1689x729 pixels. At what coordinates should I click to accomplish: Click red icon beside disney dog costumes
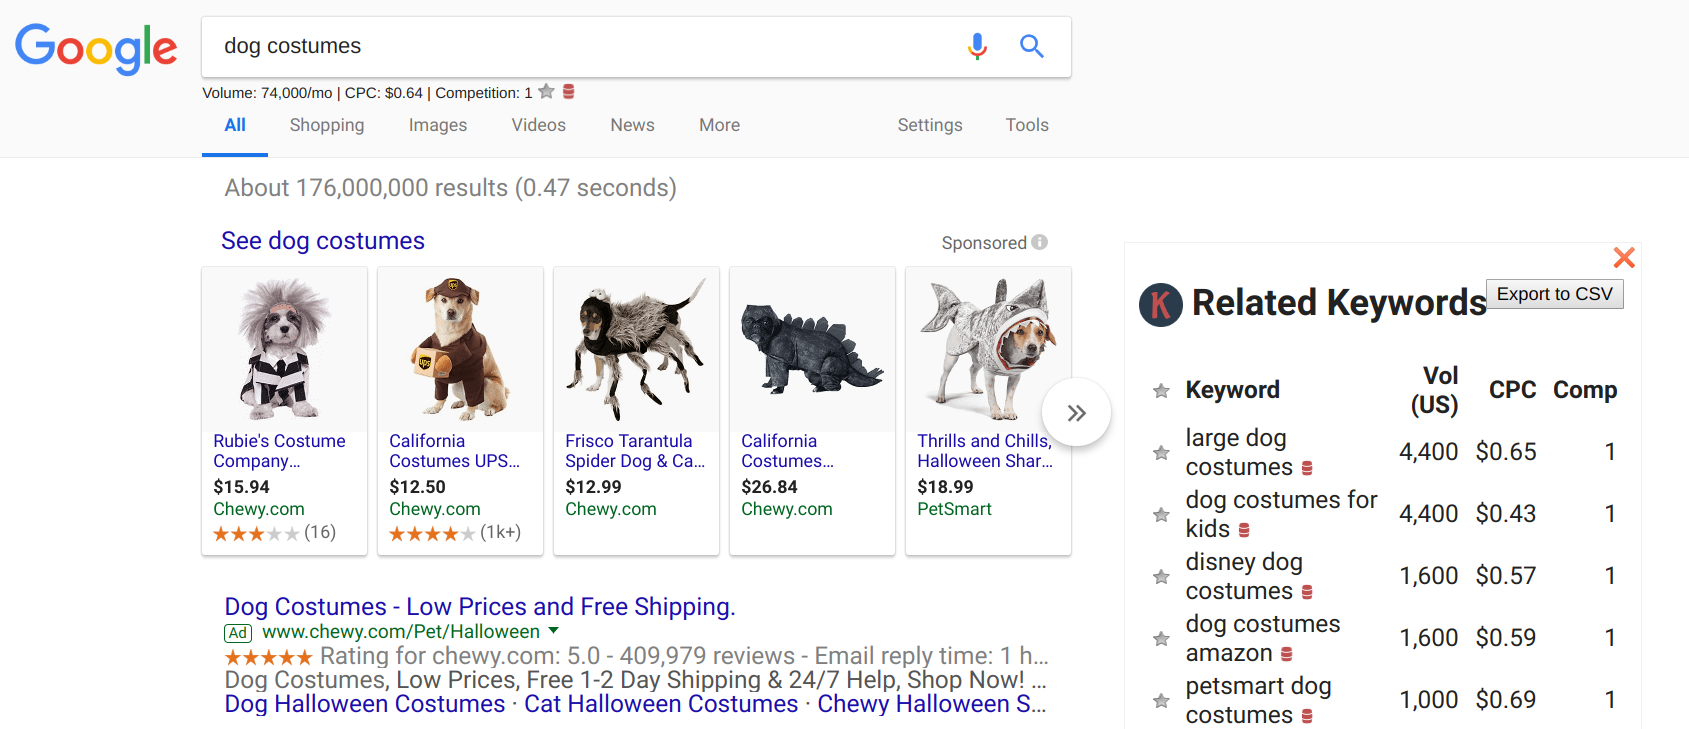pyautogui.click(x=1307, y=592)
